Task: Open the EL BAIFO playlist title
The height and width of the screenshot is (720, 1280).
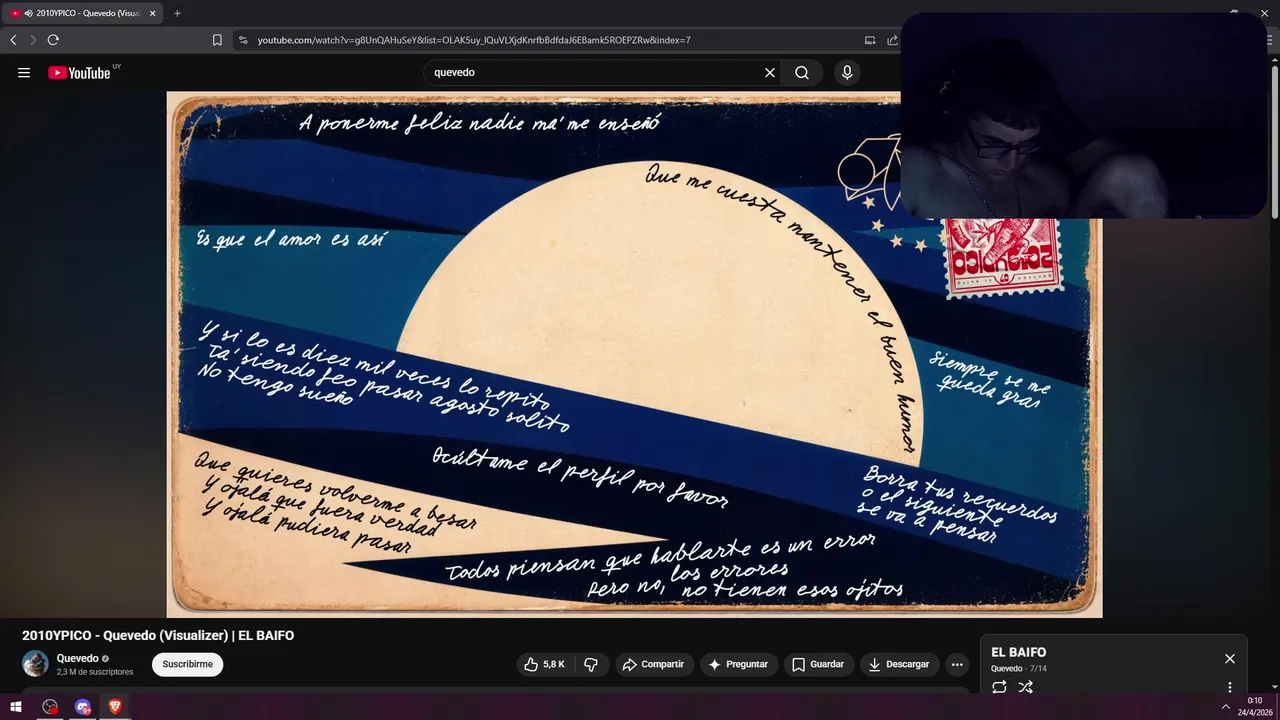Action: 1019,652
